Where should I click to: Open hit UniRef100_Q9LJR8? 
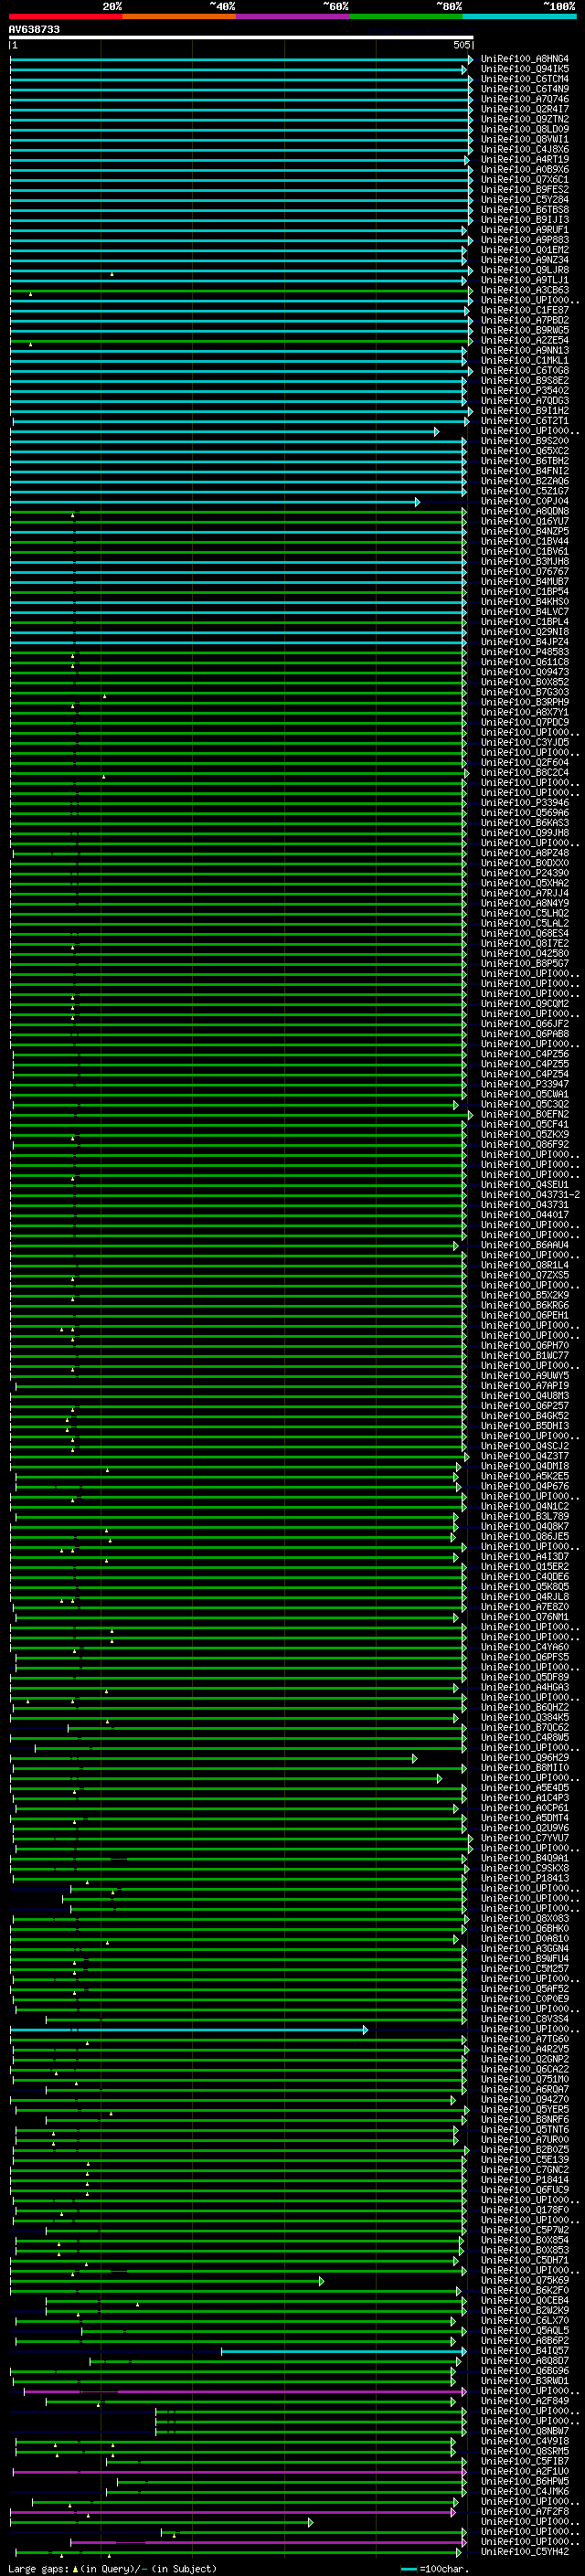click(525, 270)
